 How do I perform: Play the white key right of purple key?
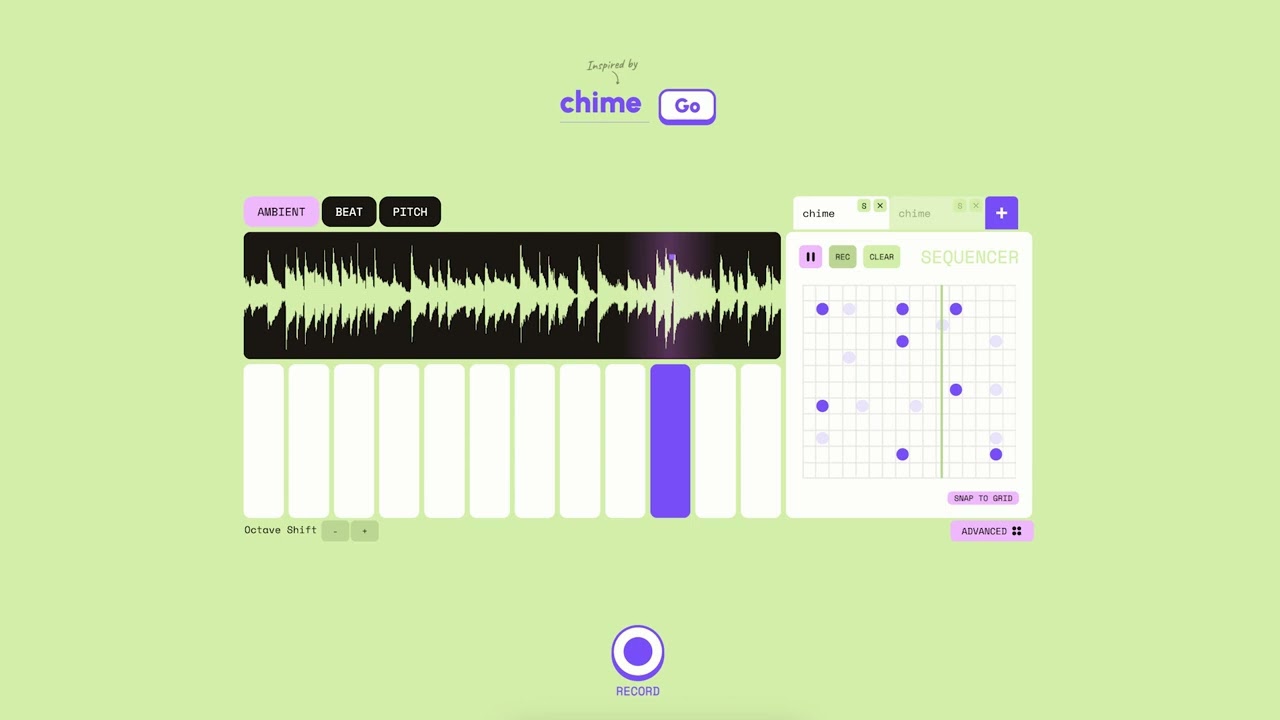click(716, 441)
